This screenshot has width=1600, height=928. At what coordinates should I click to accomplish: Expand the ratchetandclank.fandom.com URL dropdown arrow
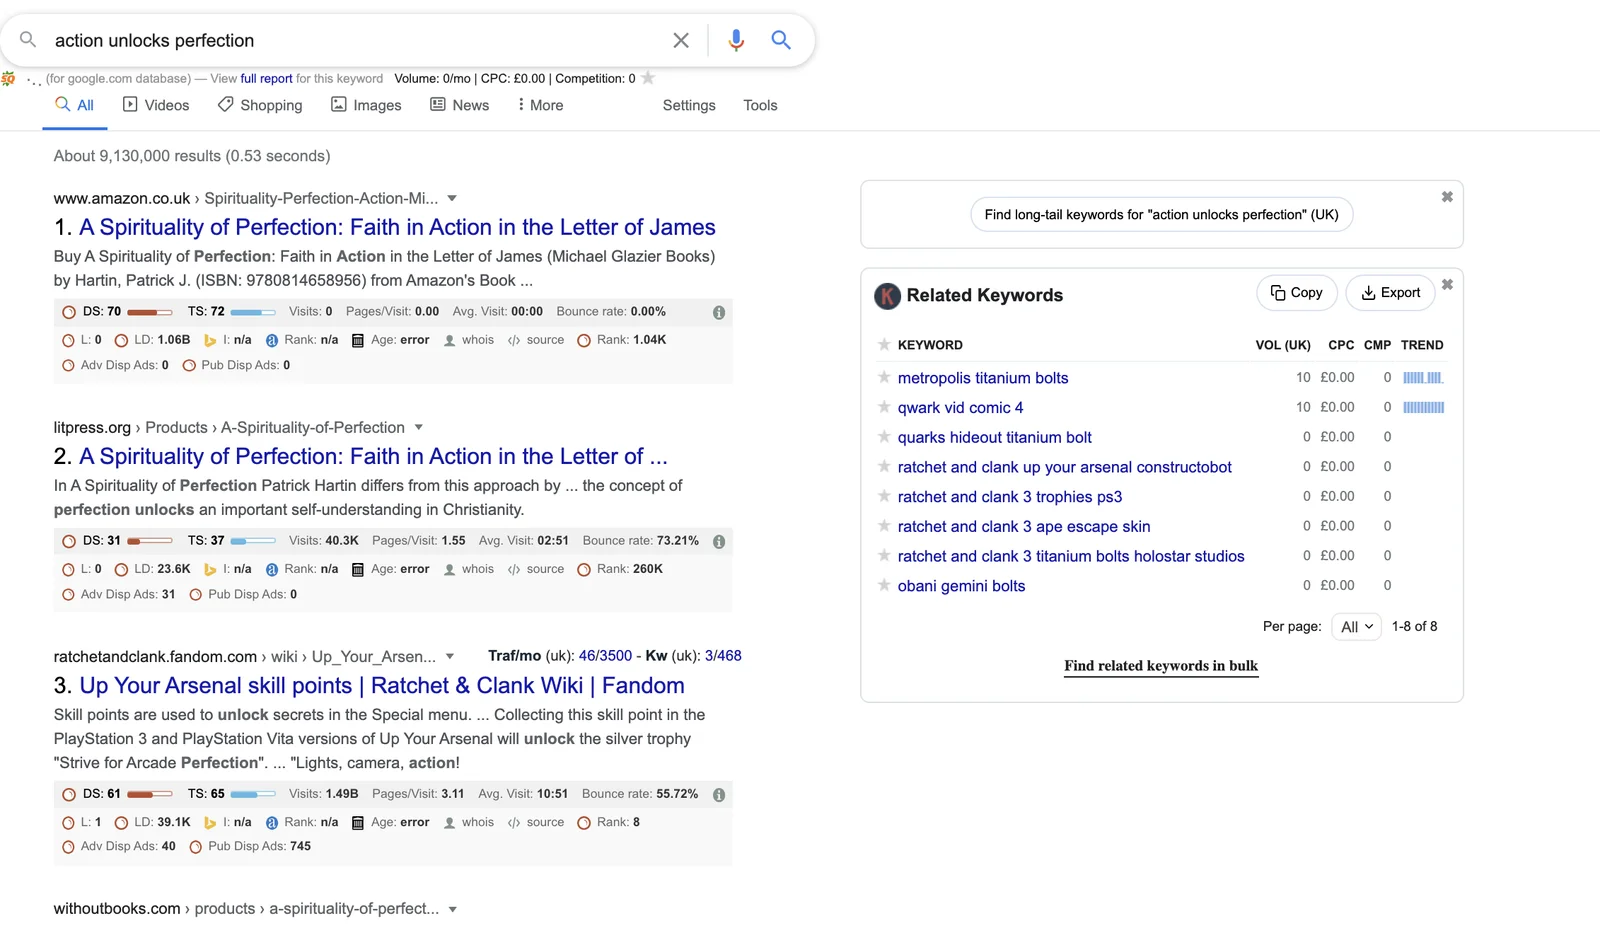450,656
